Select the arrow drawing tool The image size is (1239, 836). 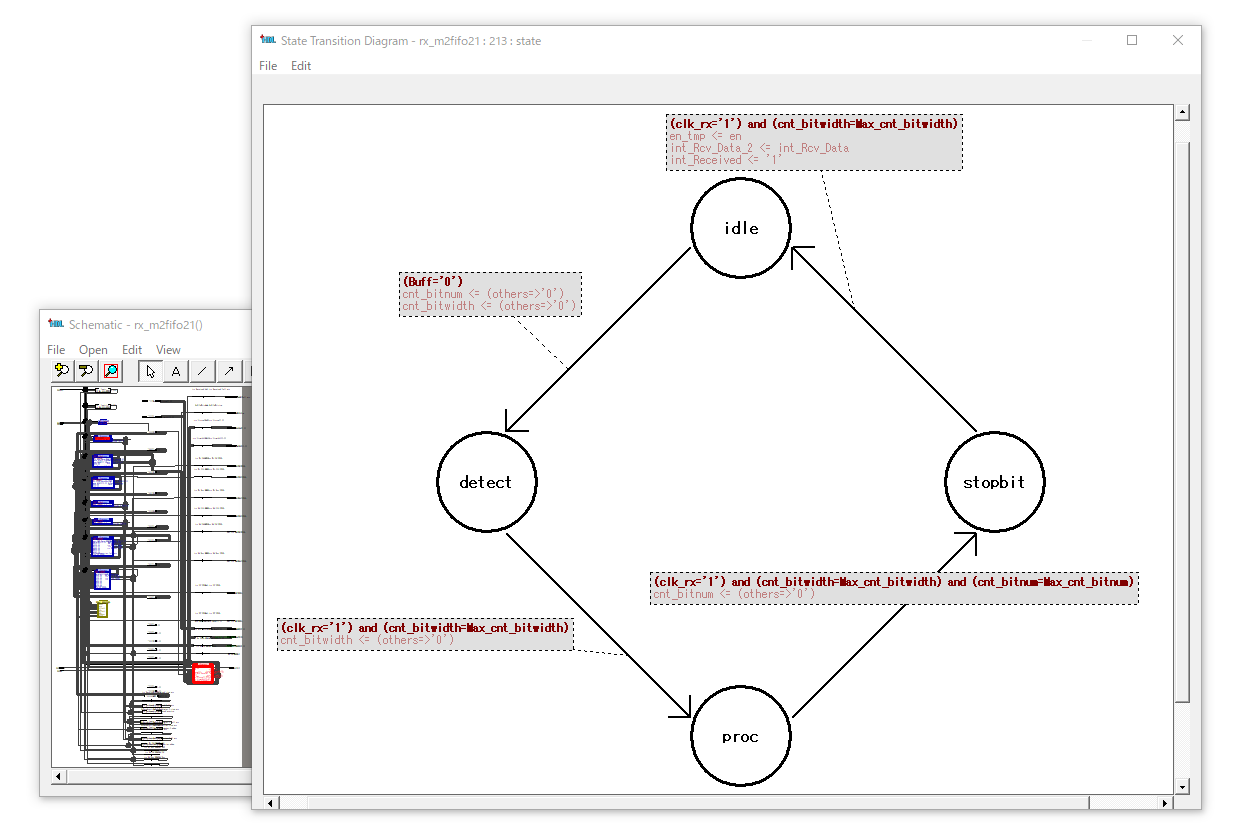coord(228,371)
